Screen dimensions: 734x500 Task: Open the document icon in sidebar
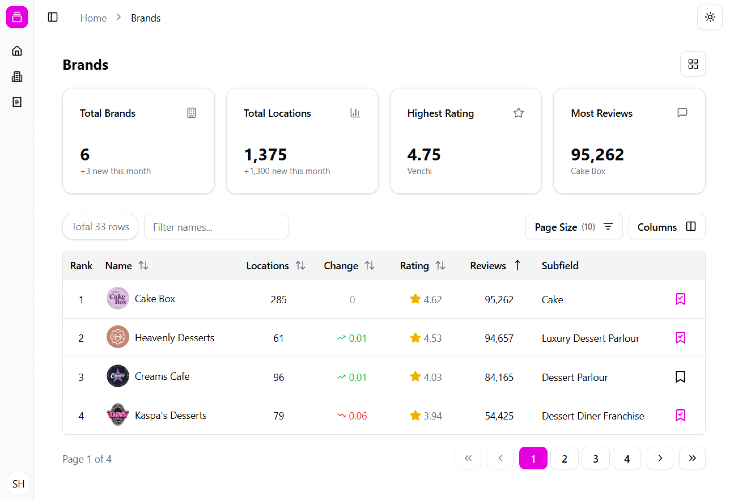click(x=17, y=102)
